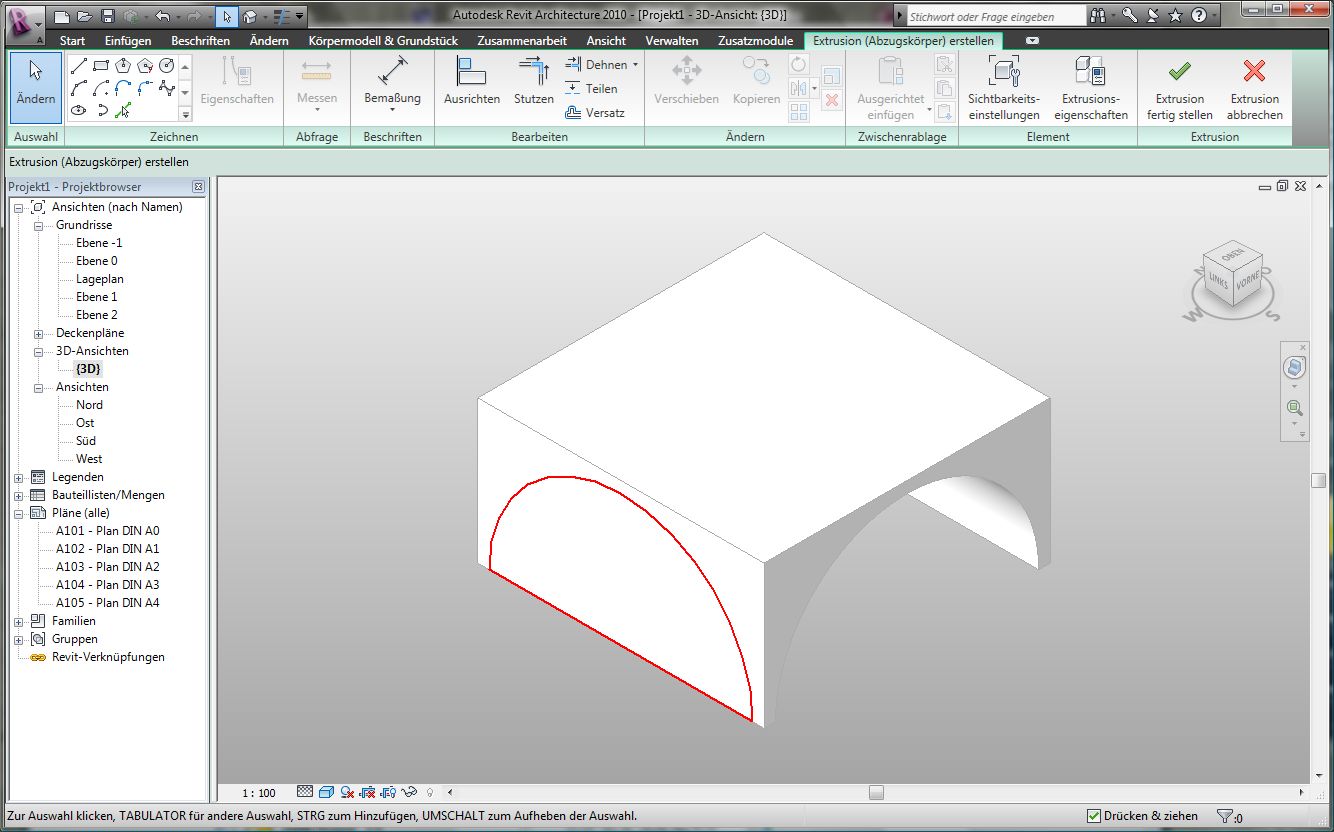Open the Körpermodell & Grundstück tab
1334x832 pixels.
(x=383, y=41)
